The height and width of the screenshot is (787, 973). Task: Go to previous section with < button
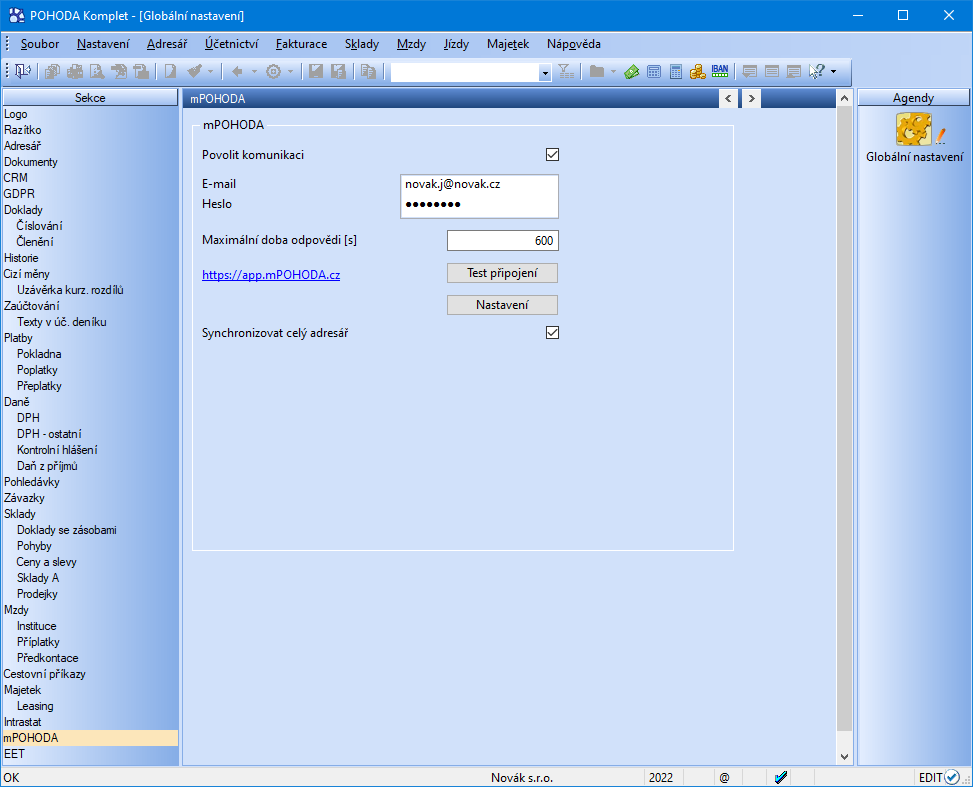coord(729,98)
